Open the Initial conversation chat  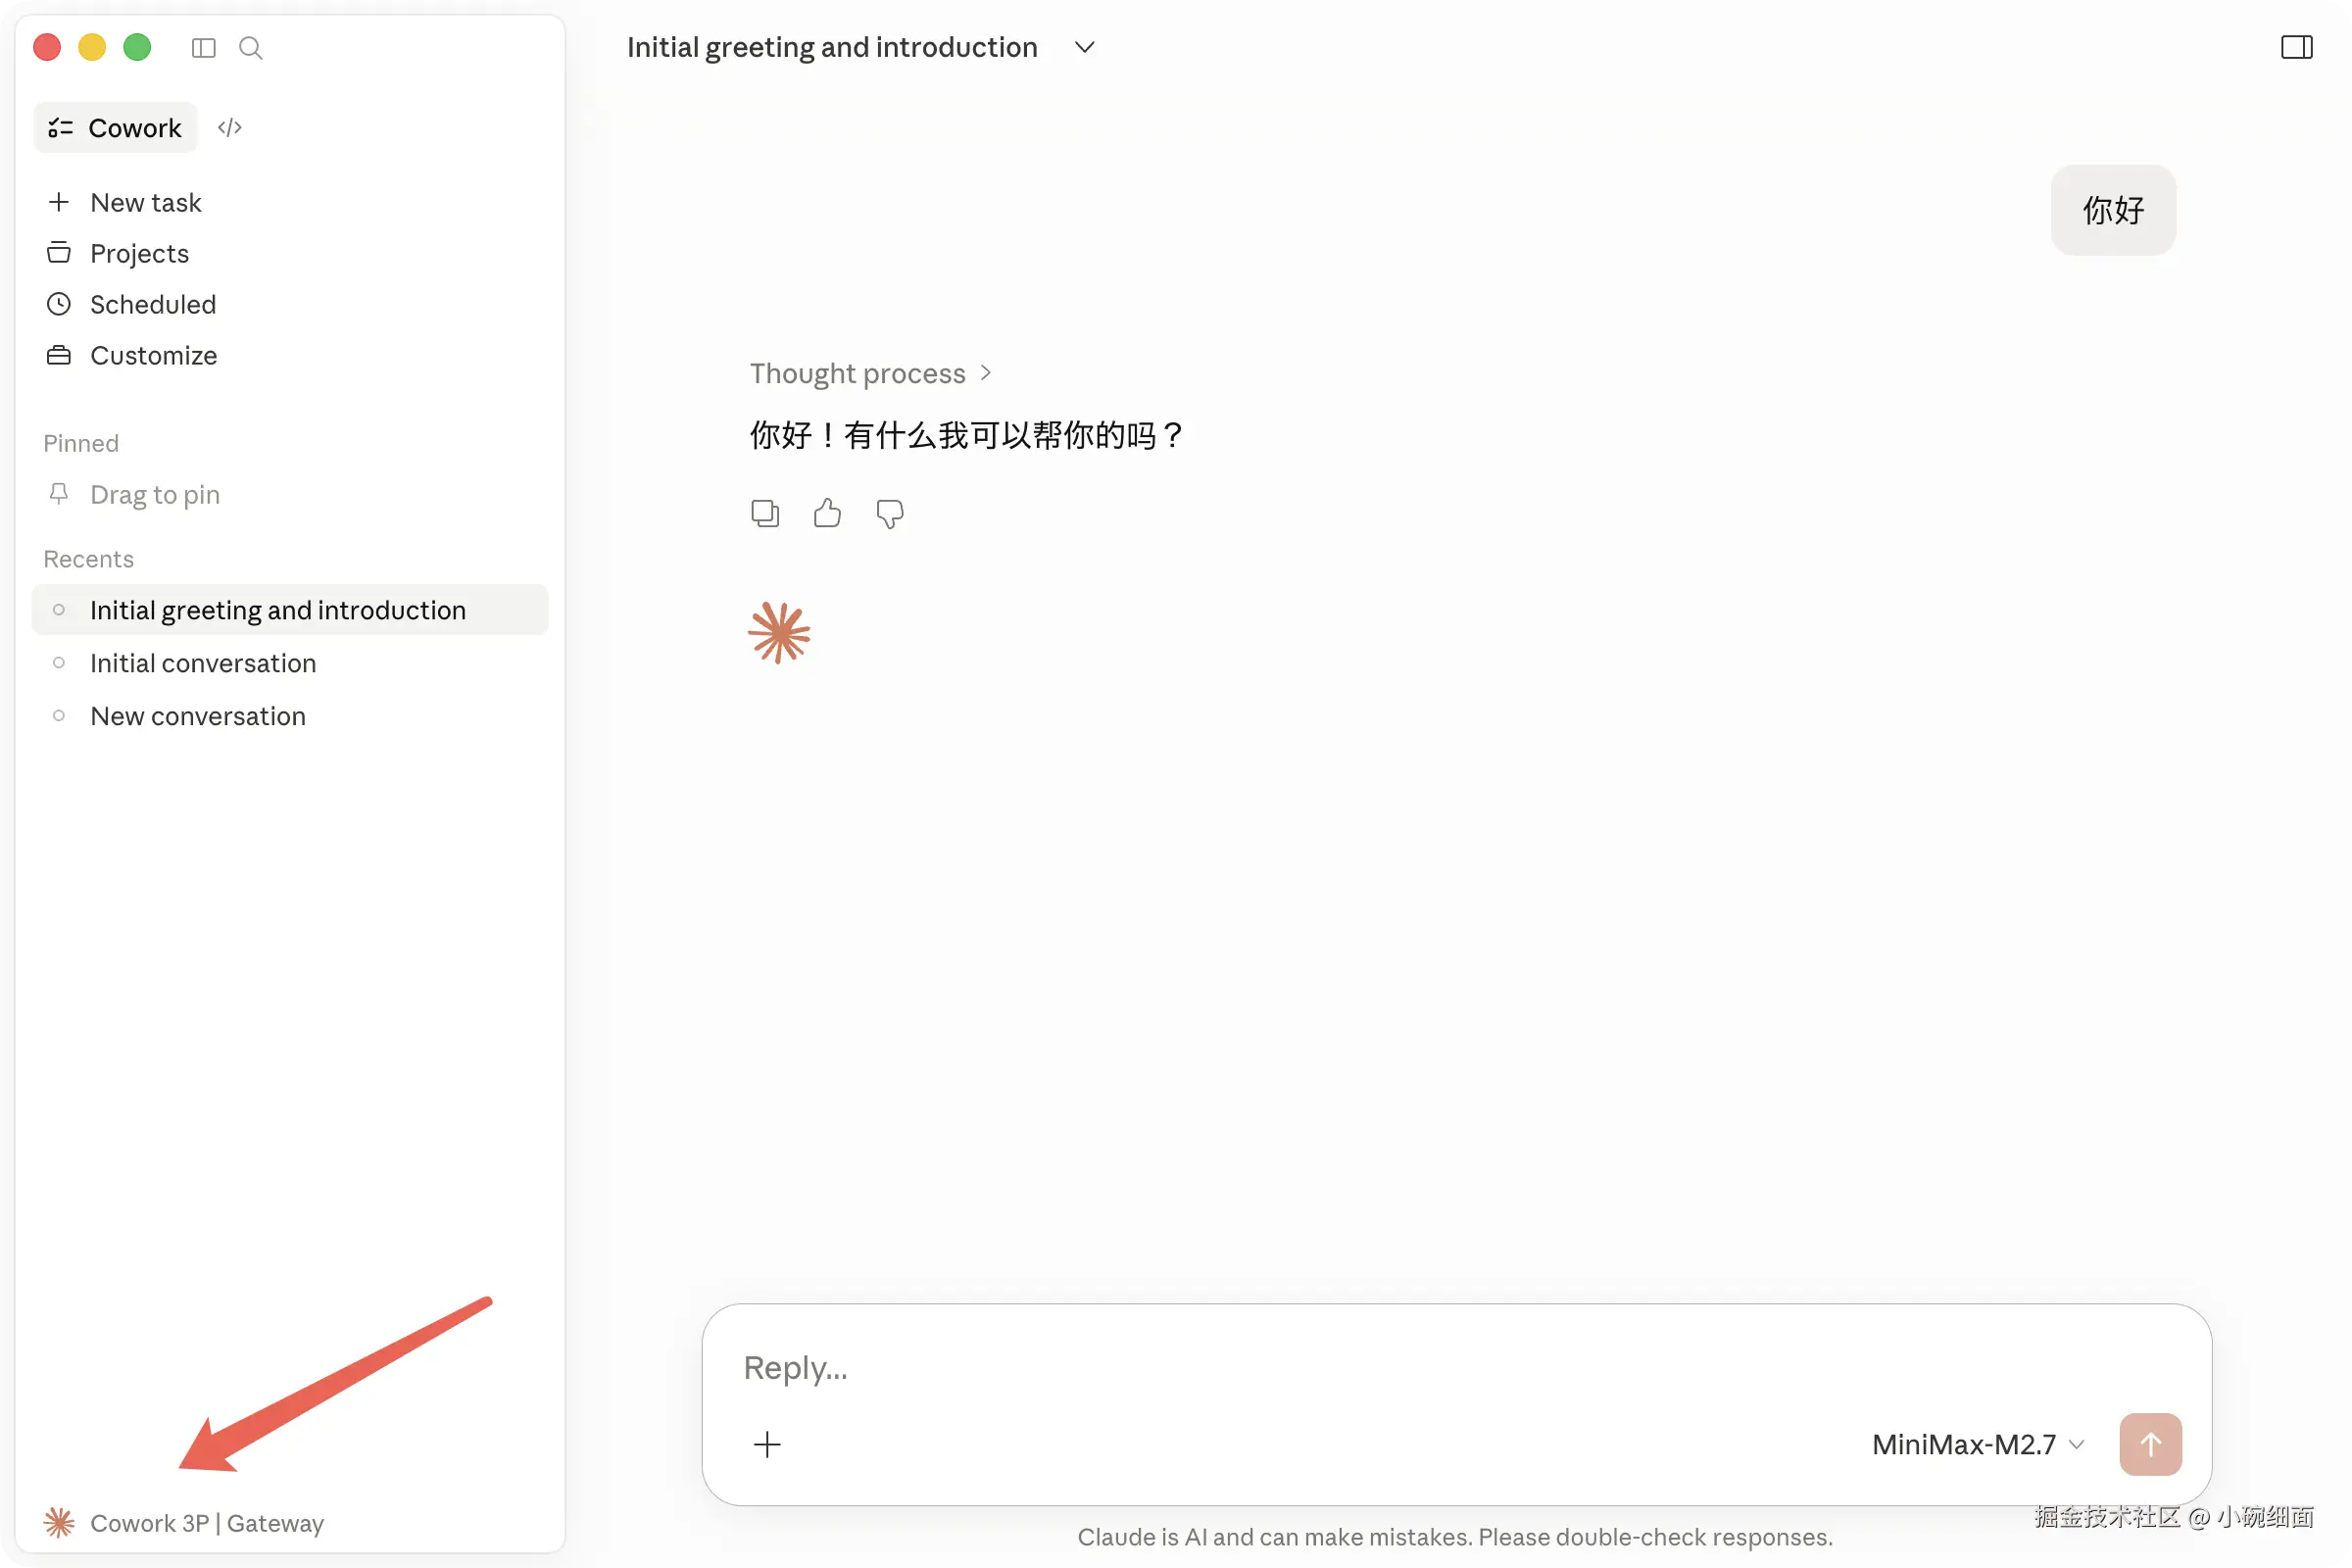pyautogui.click(x=203, y=663)
